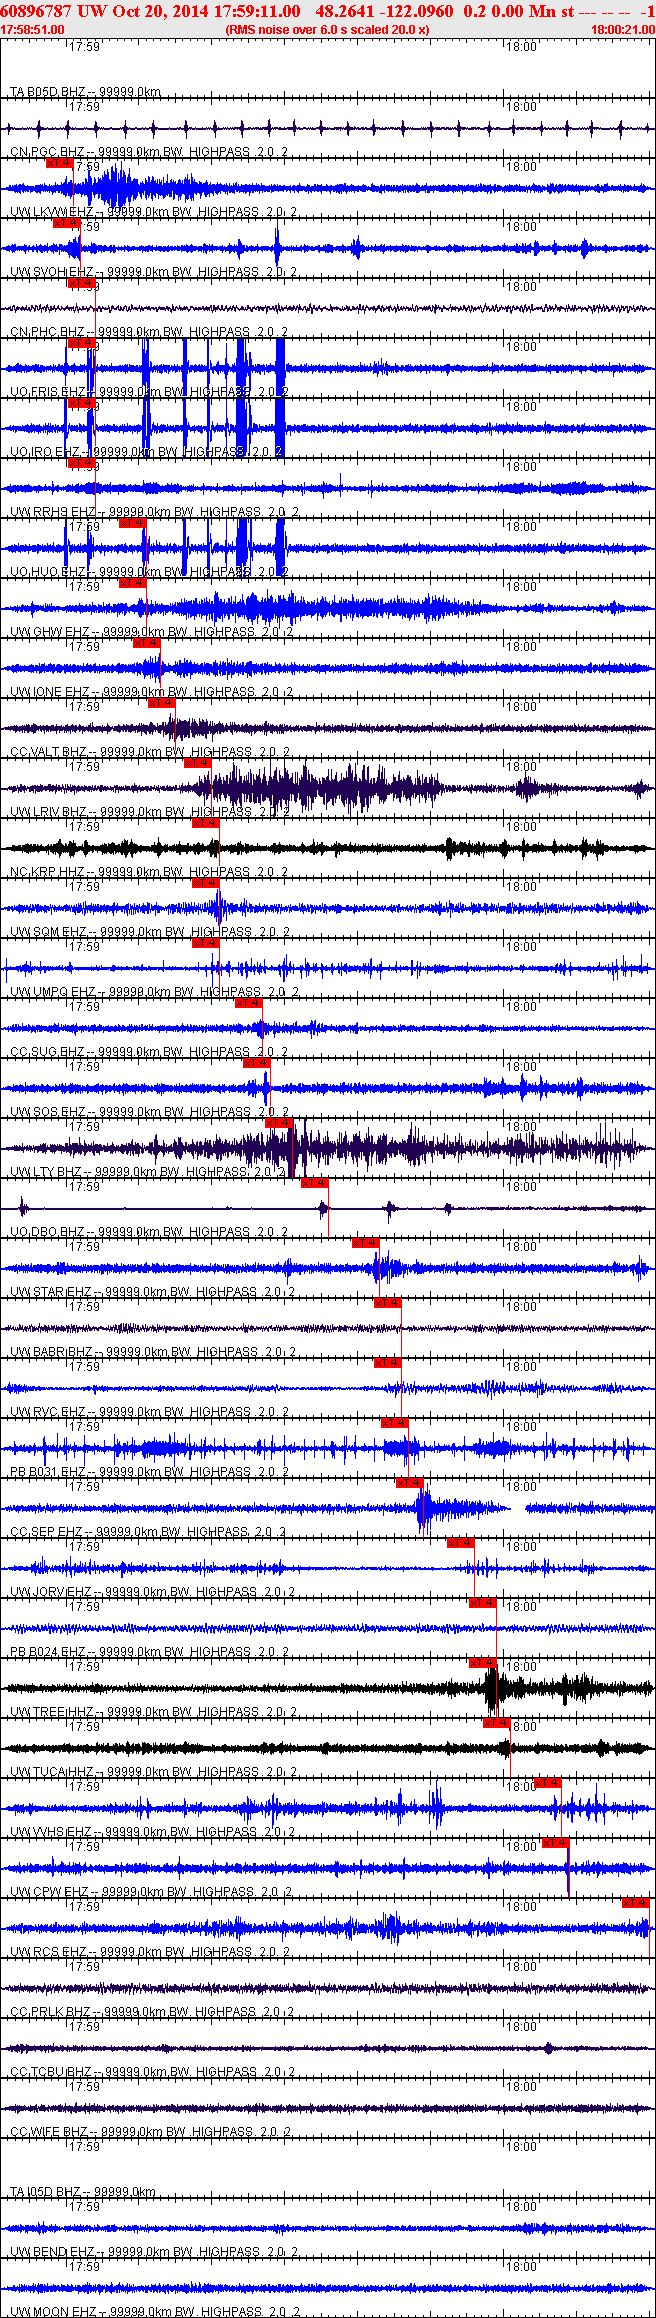Select the UW RRHS EHZ station label
The width and height of the screenshot is (656, 2318).
coord(154,512)
